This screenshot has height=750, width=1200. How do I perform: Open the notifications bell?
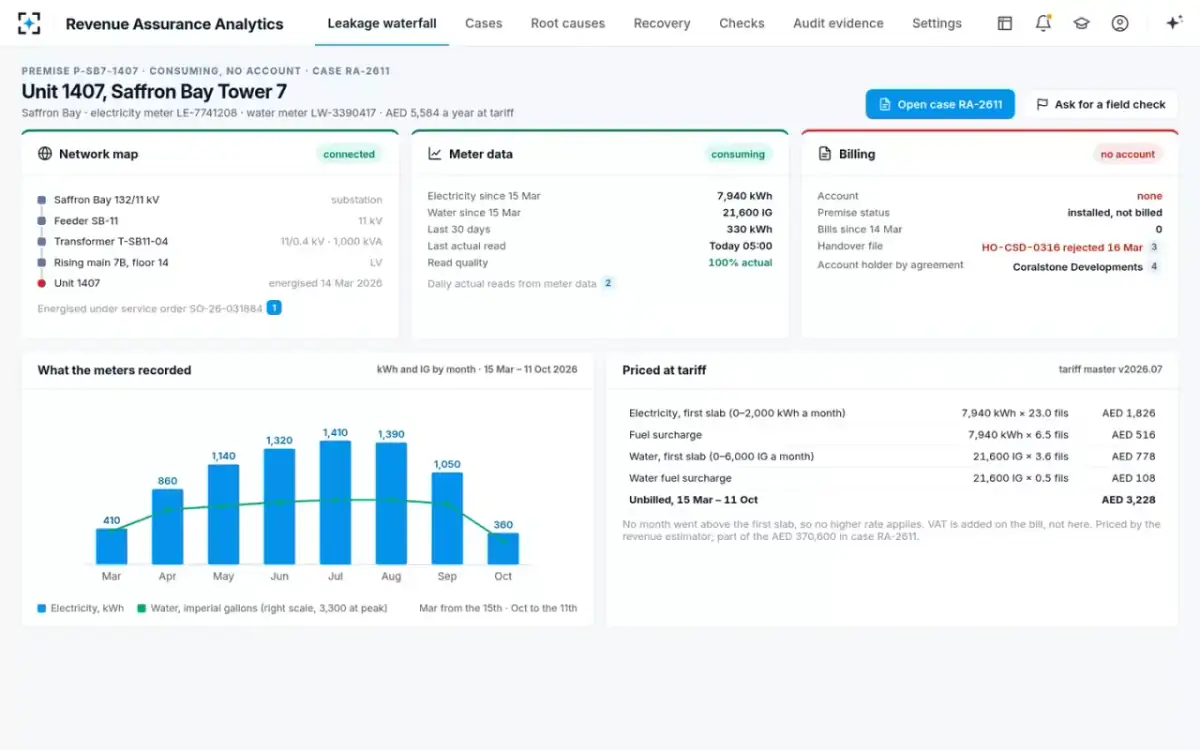1043,23
